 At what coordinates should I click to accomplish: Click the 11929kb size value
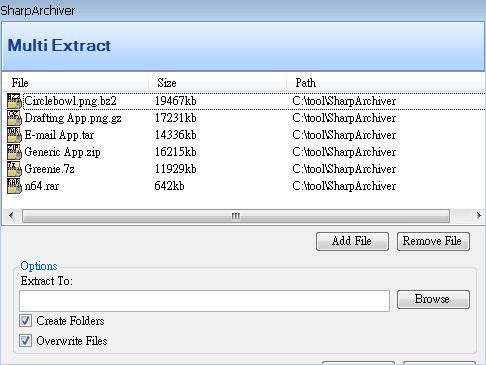coord(175,169)
